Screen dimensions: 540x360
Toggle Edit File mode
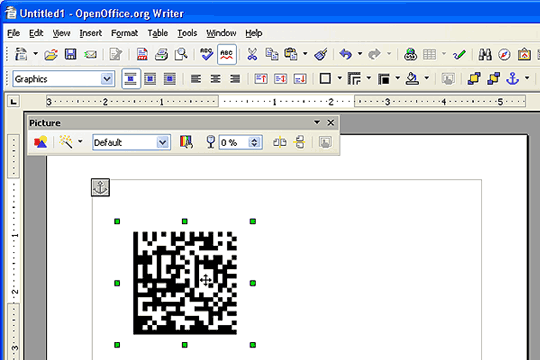(x=116, y=54)
